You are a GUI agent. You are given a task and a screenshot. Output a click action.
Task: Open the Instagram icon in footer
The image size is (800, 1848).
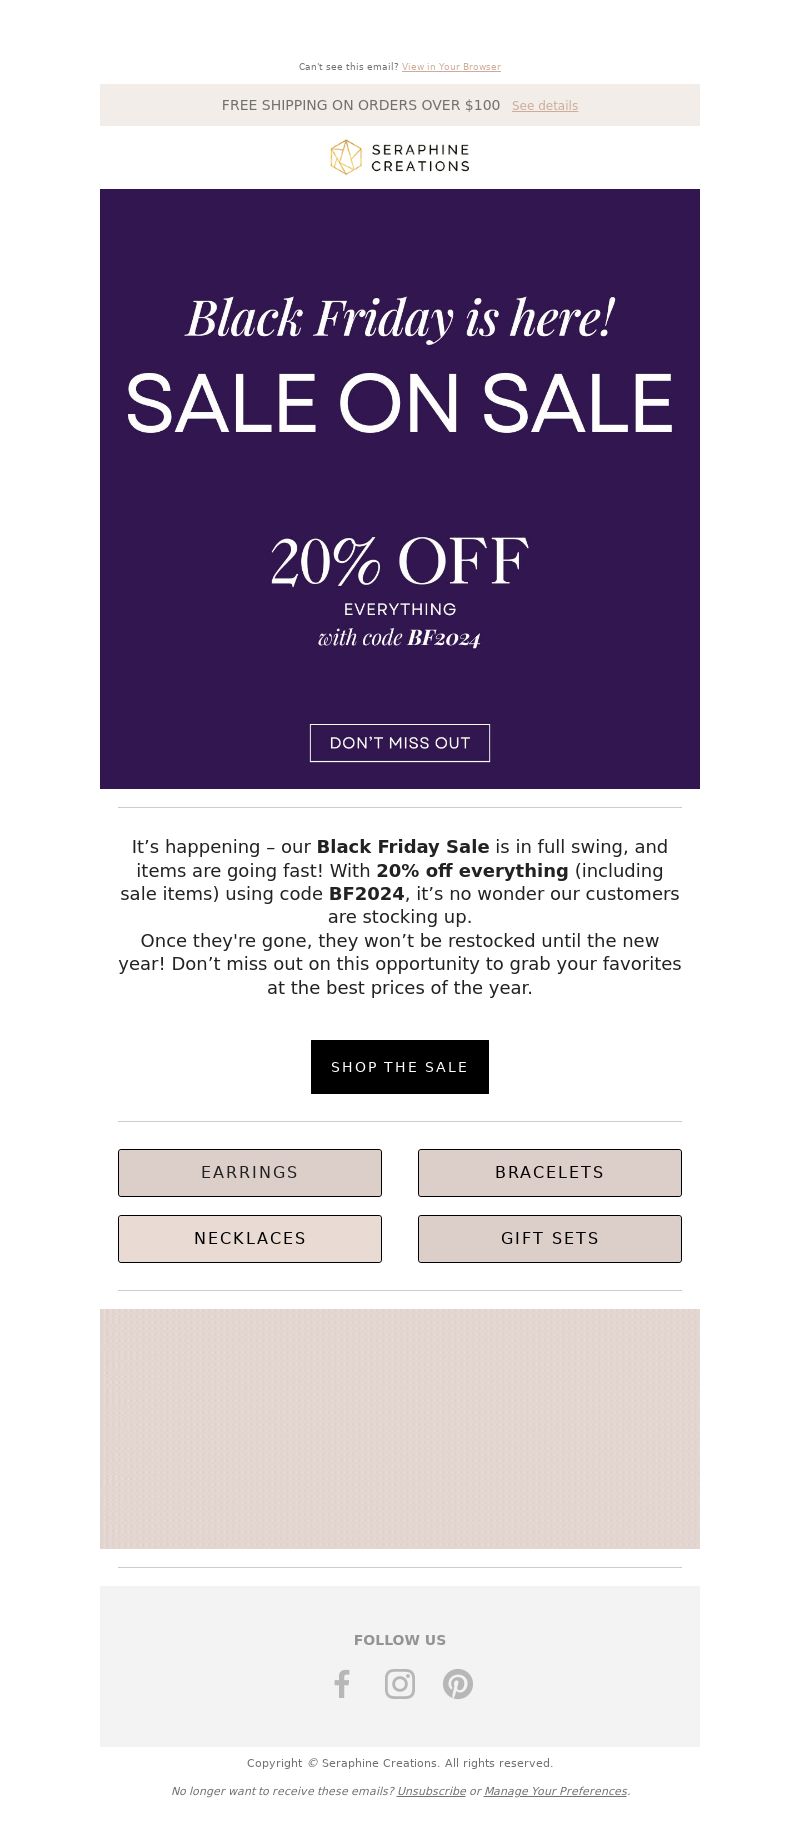(400, 1684)
